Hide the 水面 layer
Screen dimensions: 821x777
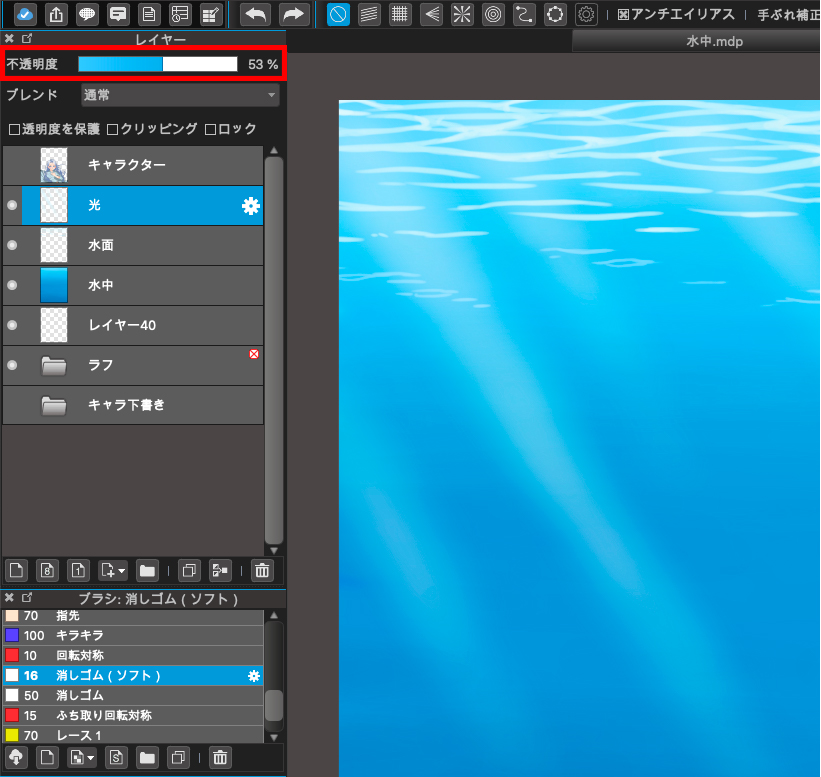click(x=12, y=245)
